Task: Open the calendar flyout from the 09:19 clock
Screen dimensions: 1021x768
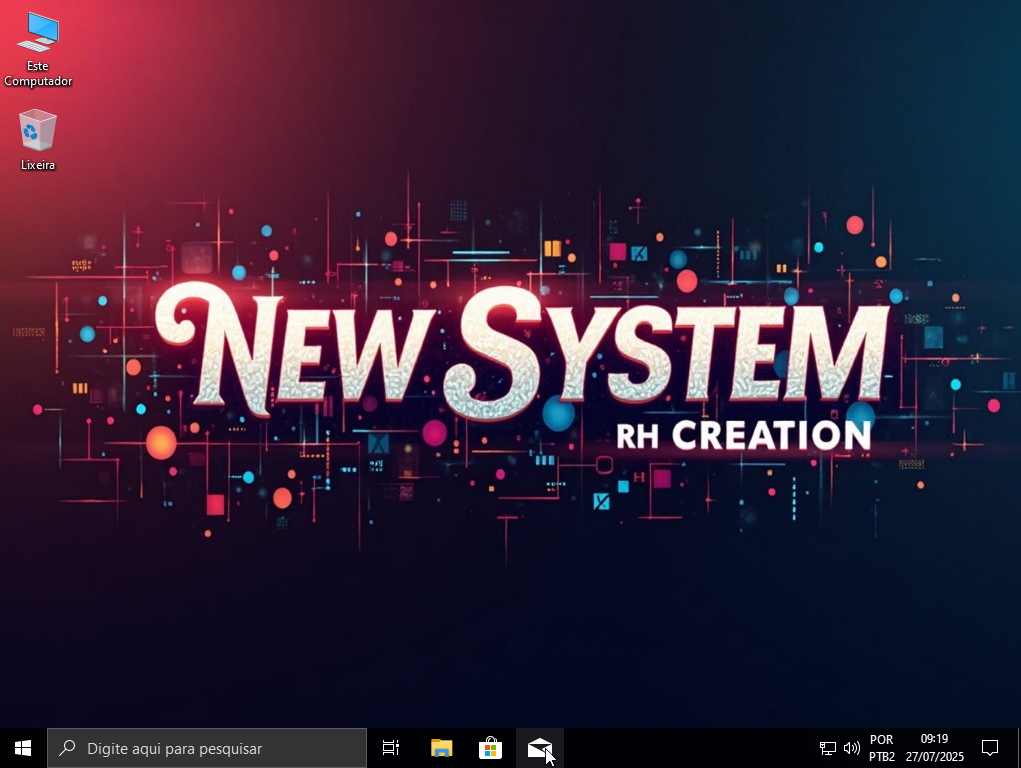Action: click(x=934, y=748)
